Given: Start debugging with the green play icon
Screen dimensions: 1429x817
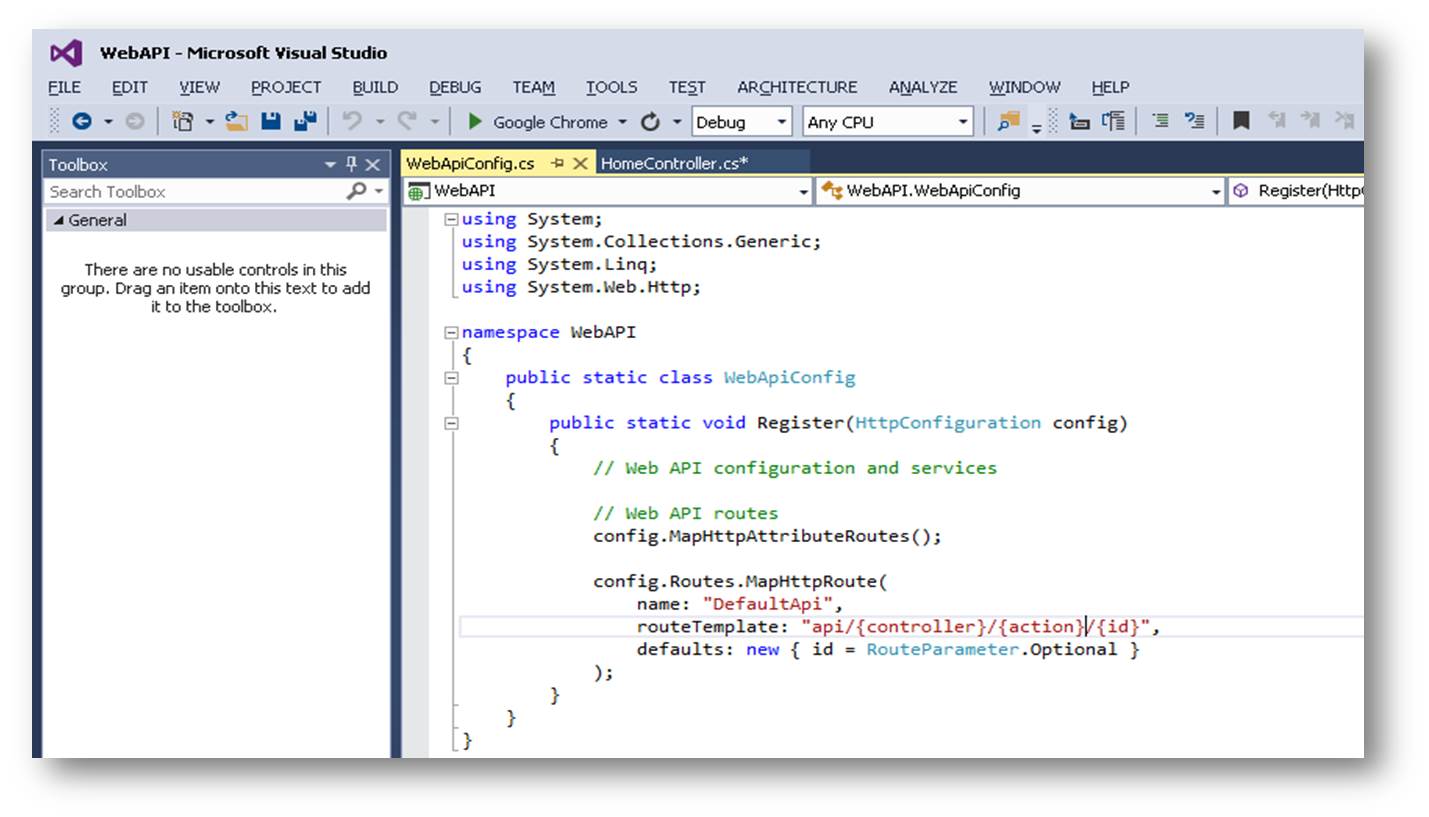Looking at the screenshot, I should [475, 122].
